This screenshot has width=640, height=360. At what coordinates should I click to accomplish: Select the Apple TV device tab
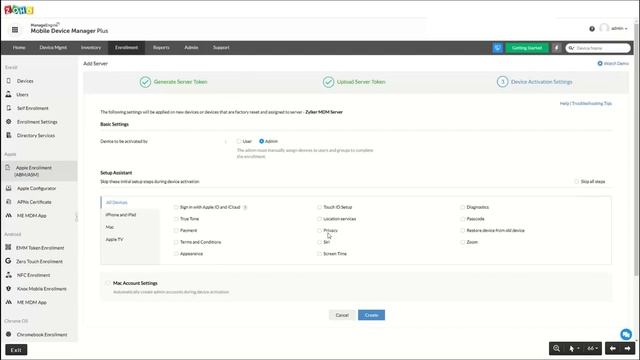point(114,240)
